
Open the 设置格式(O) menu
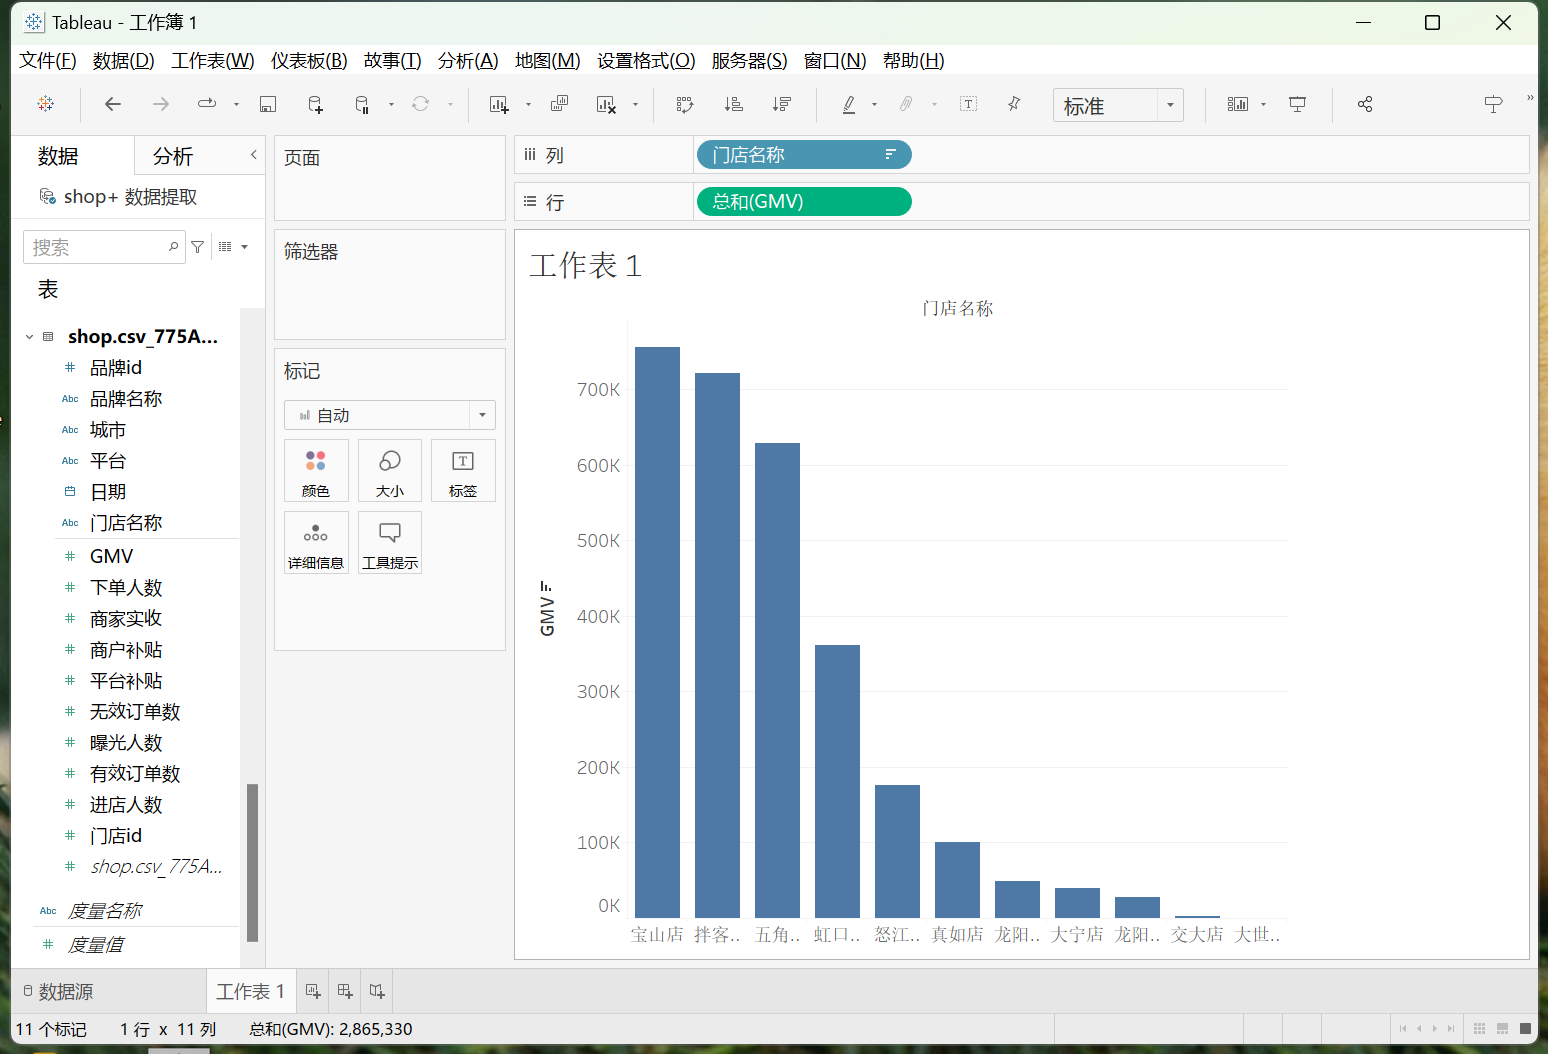click(646, 61)
